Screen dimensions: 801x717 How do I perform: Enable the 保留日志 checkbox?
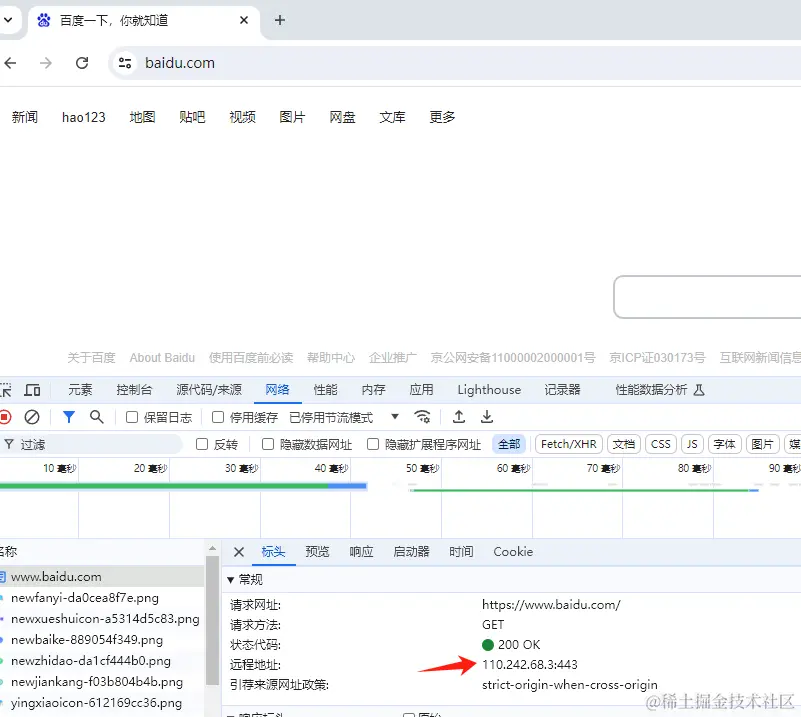[132, 417]
